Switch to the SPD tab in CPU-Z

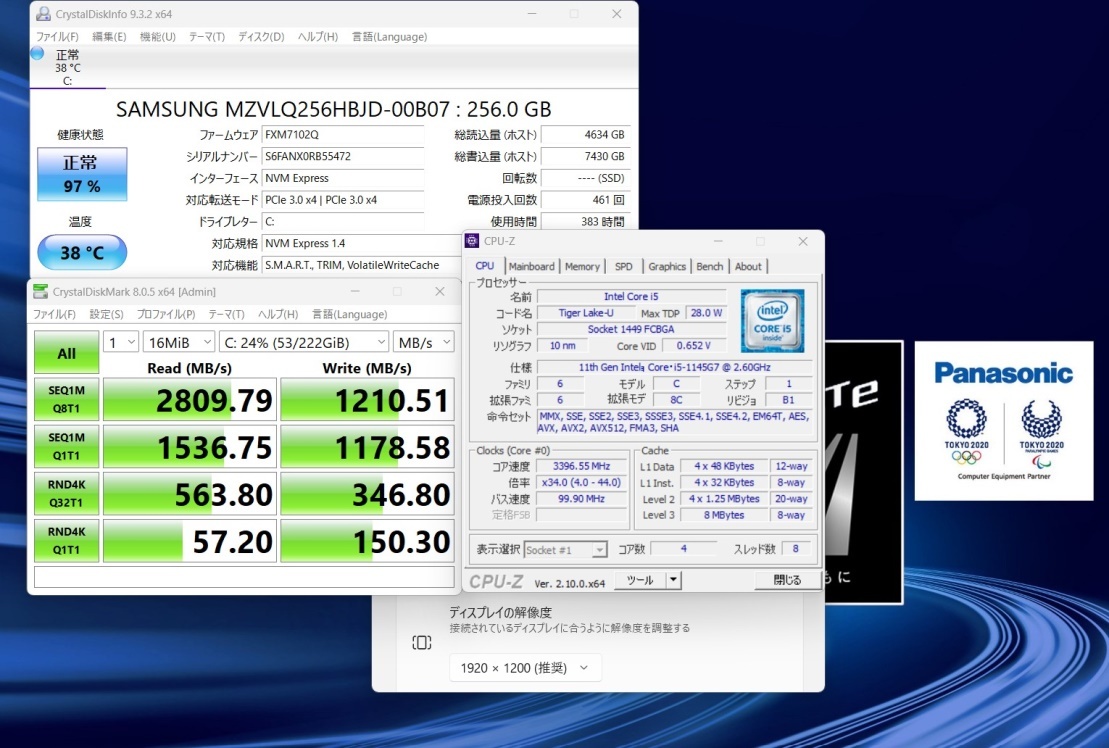tap(624, 267)
